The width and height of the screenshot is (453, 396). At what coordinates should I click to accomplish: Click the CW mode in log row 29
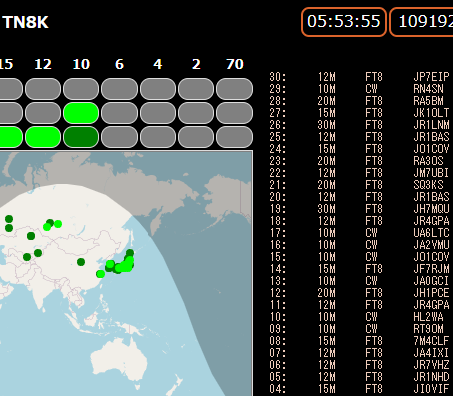[x=371, y=89]
